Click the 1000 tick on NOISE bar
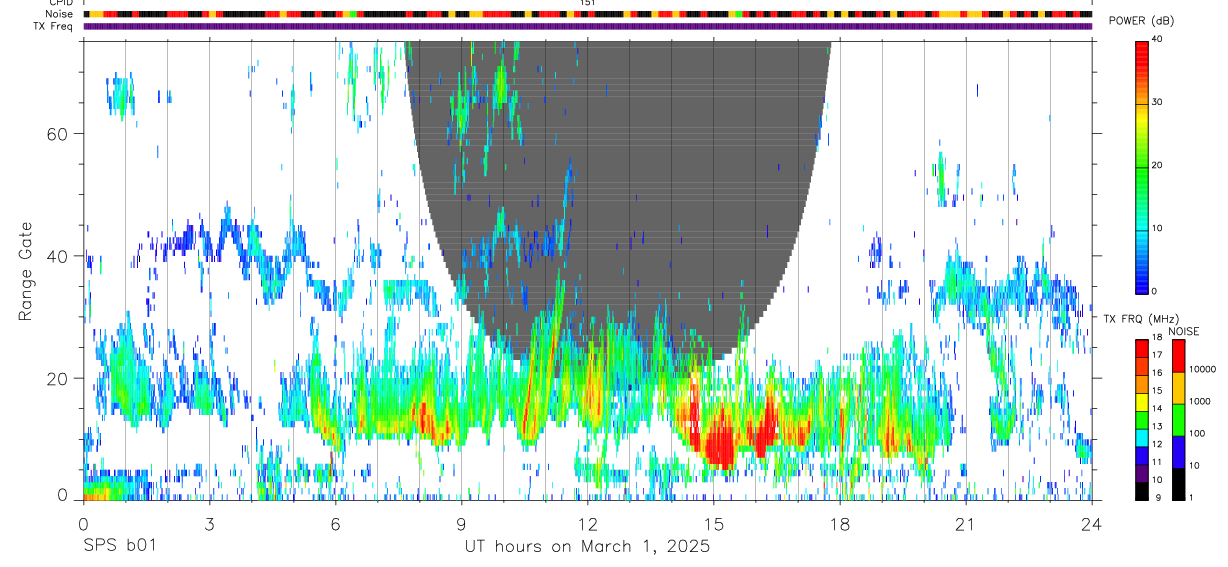This screenshot has height=567, width=1228. [1200, 400]
